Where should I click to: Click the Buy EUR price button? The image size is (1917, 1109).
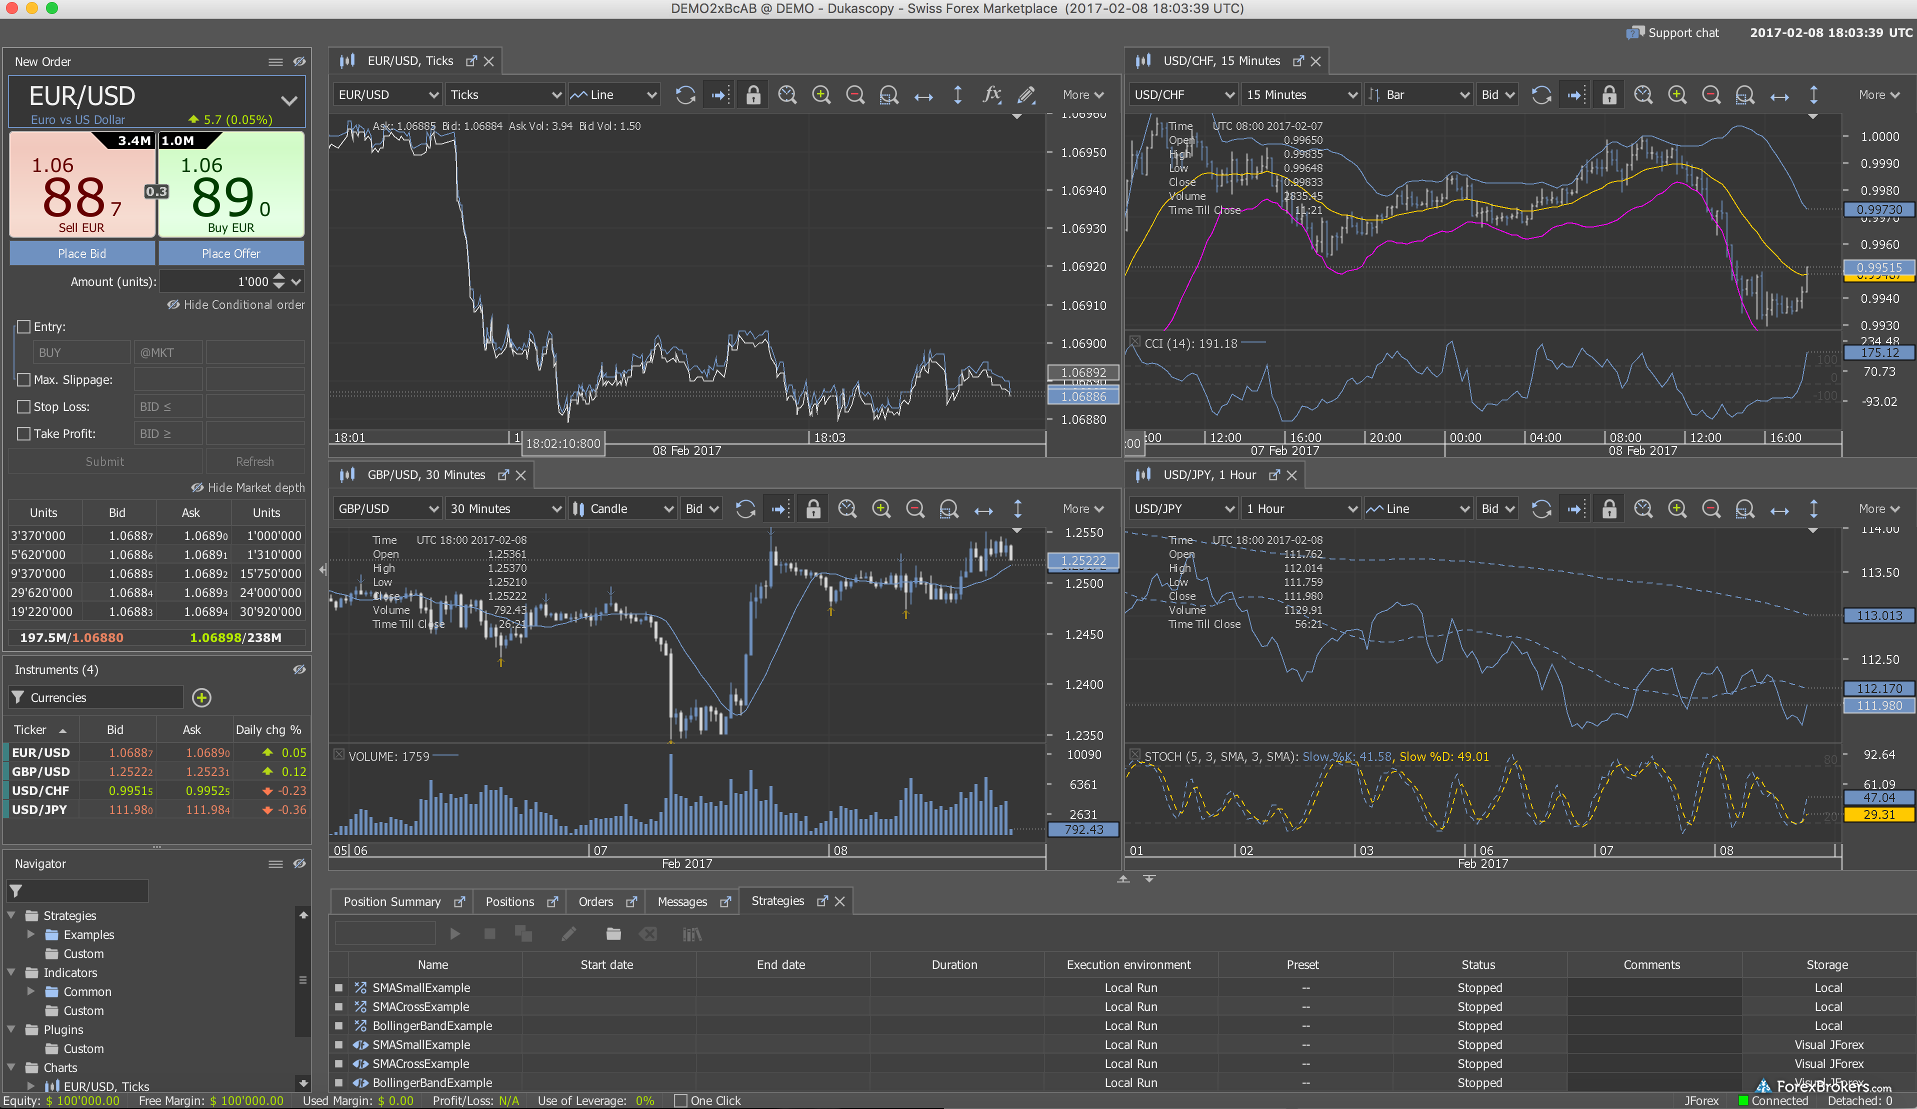(231, 185)
